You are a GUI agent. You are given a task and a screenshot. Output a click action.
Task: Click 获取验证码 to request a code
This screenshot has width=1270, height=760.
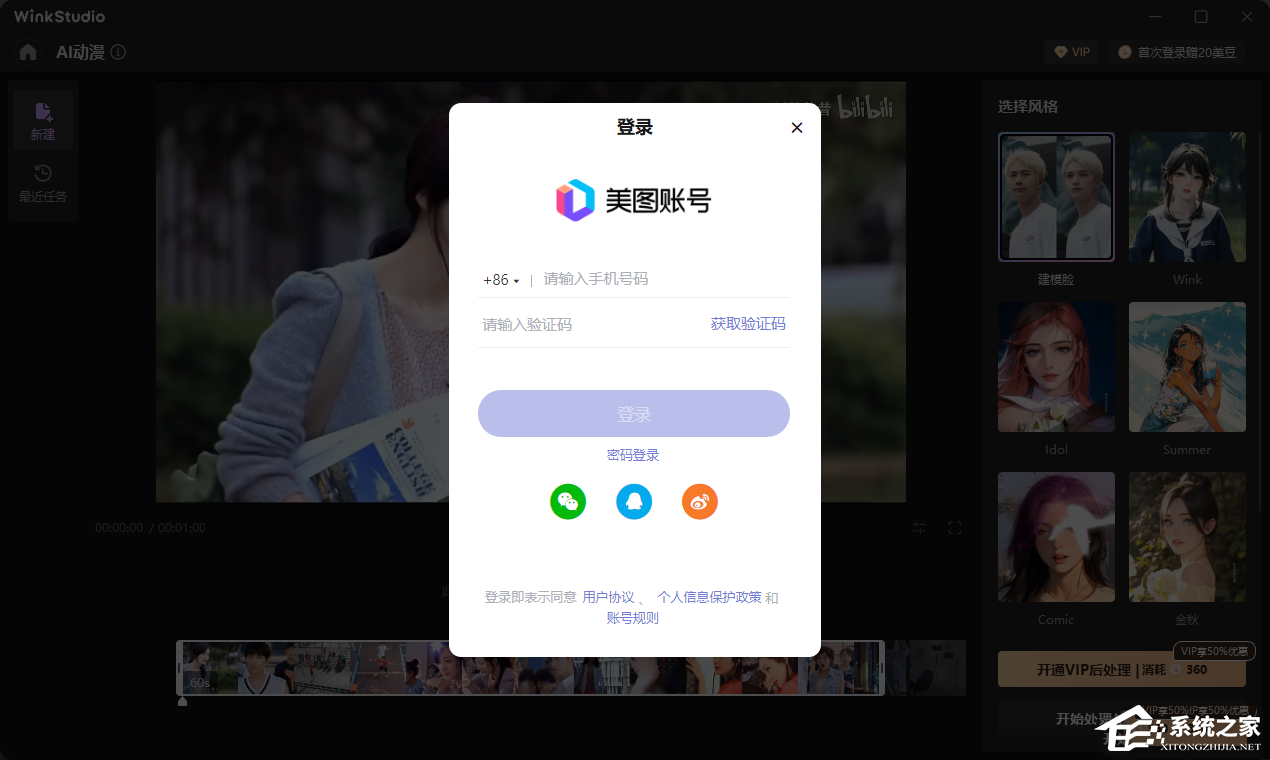748,324
